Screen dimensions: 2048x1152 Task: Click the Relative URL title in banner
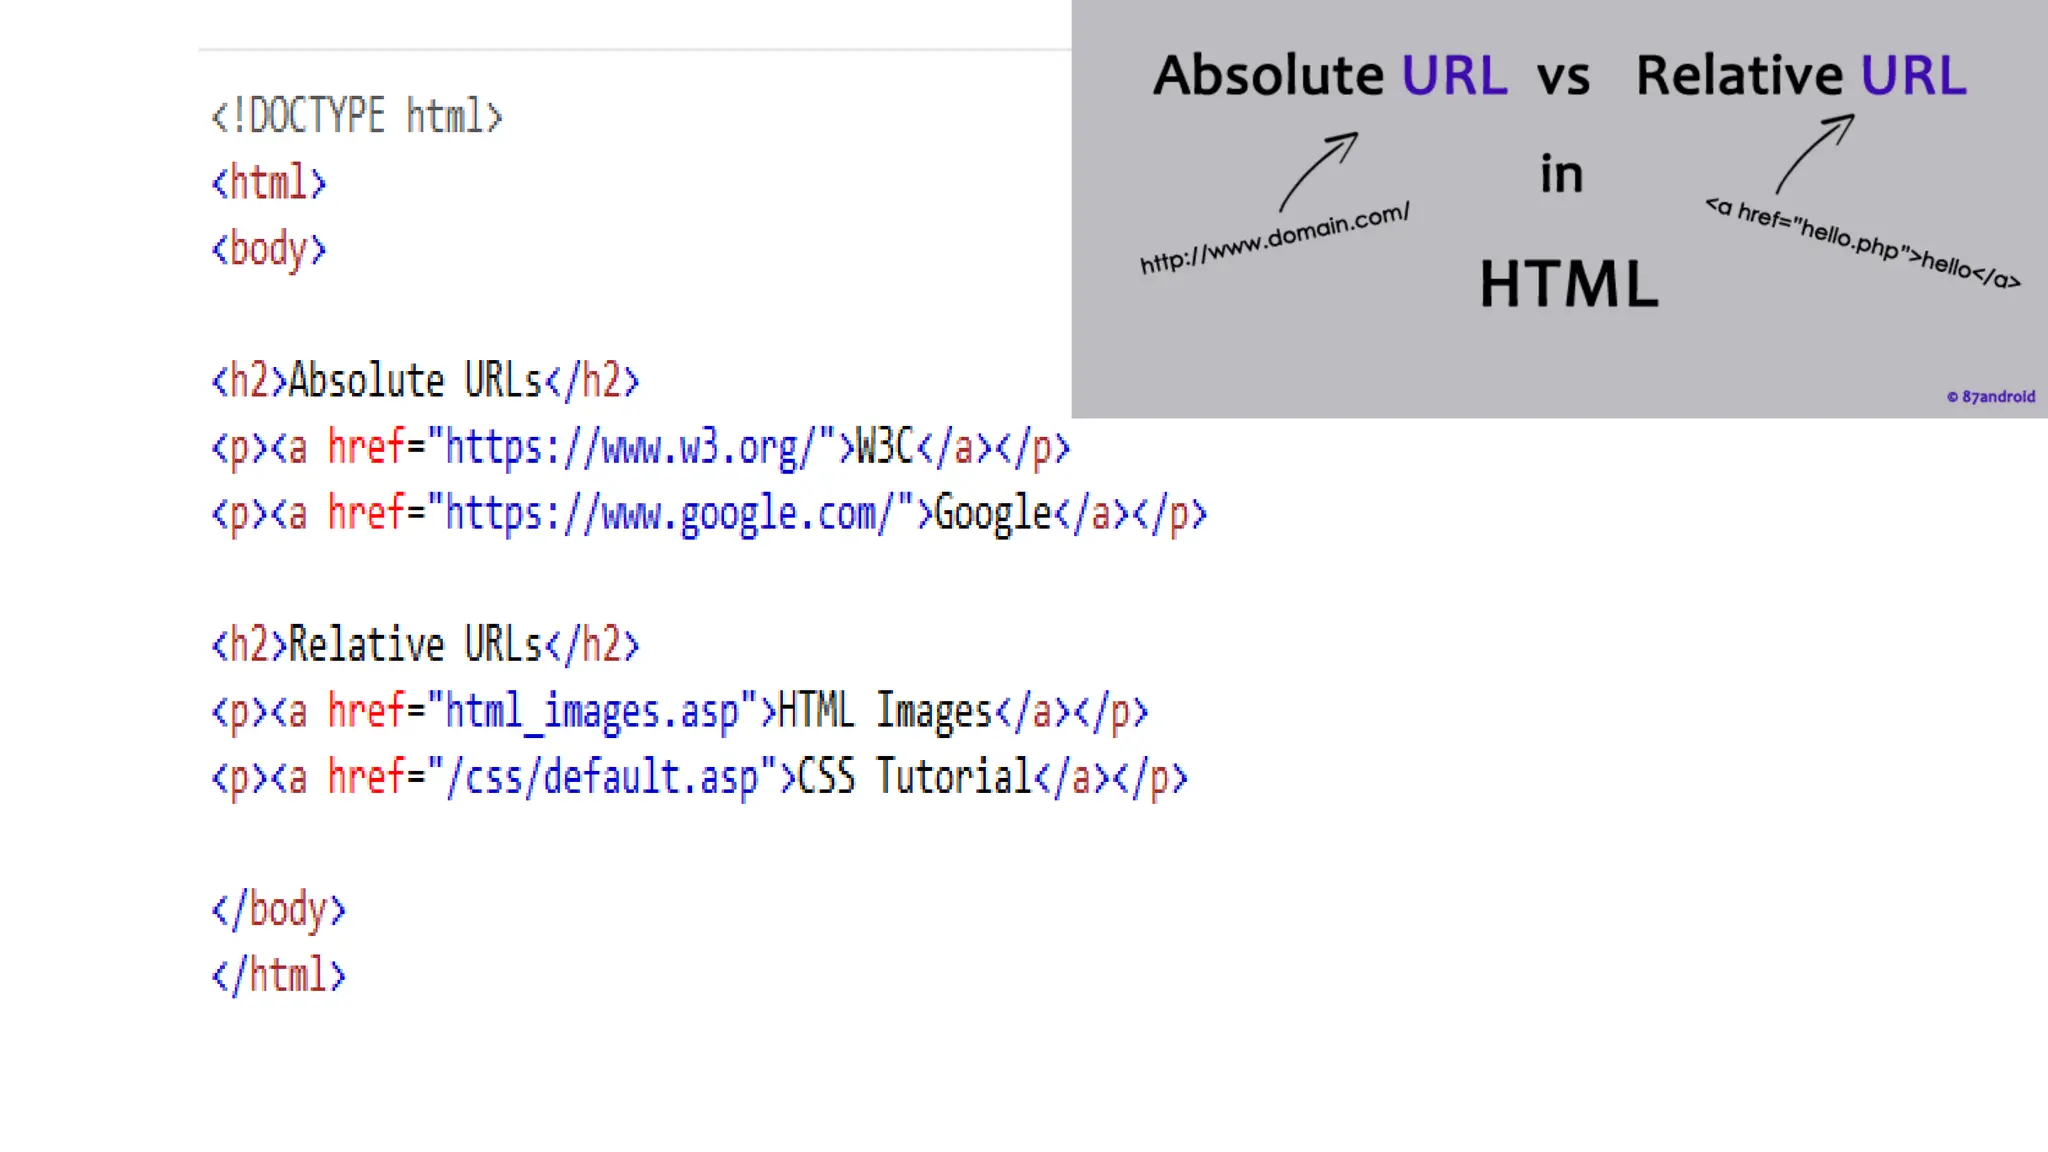(1801, 76)
